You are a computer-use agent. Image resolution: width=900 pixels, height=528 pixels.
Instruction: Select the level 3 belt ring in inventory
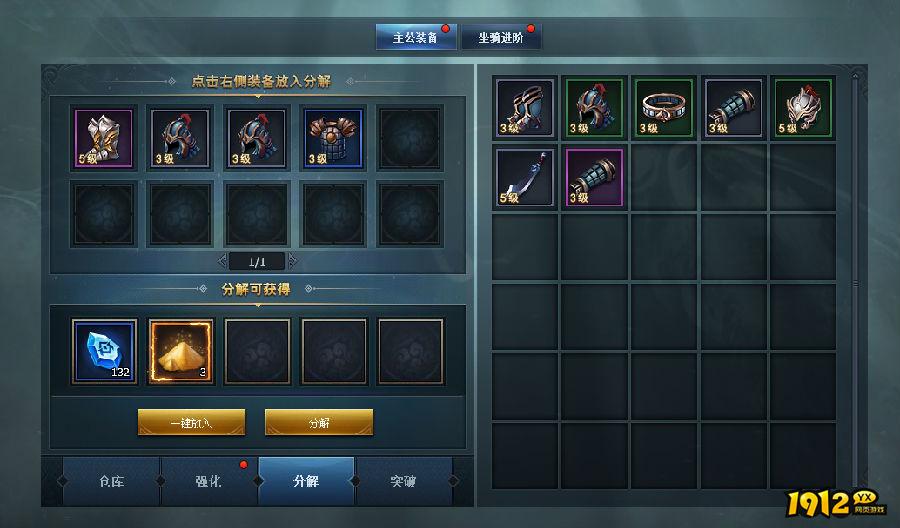coord(664,108)
